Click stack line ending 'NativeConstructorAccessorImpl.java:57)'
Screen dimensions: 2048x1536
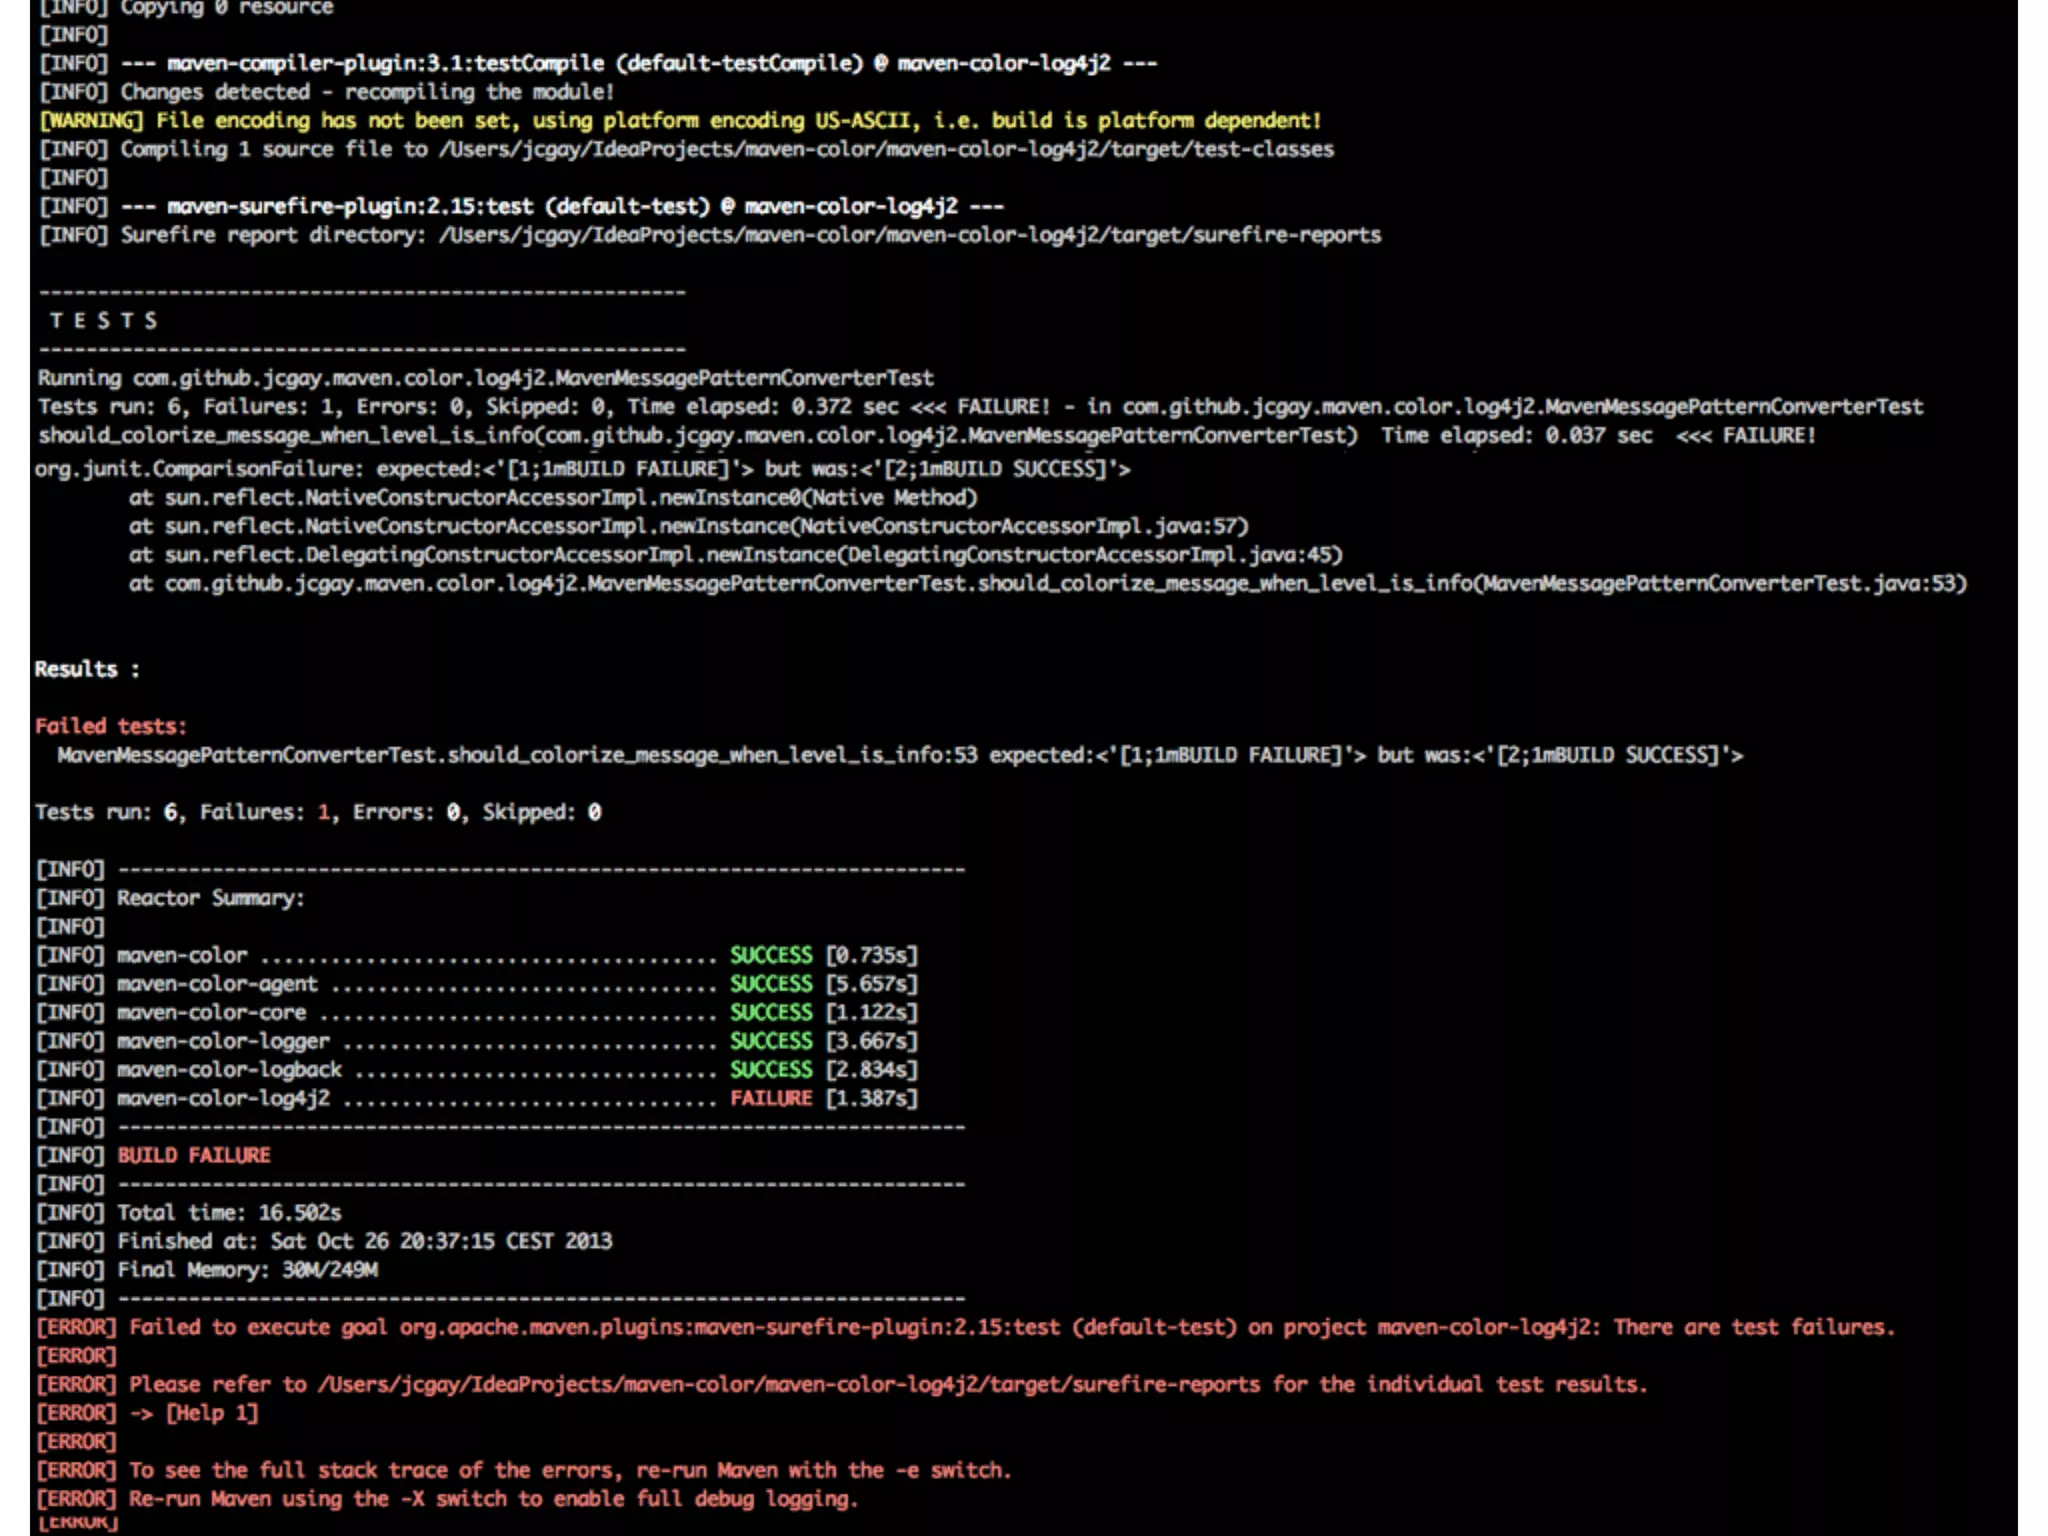click(689, 526)
